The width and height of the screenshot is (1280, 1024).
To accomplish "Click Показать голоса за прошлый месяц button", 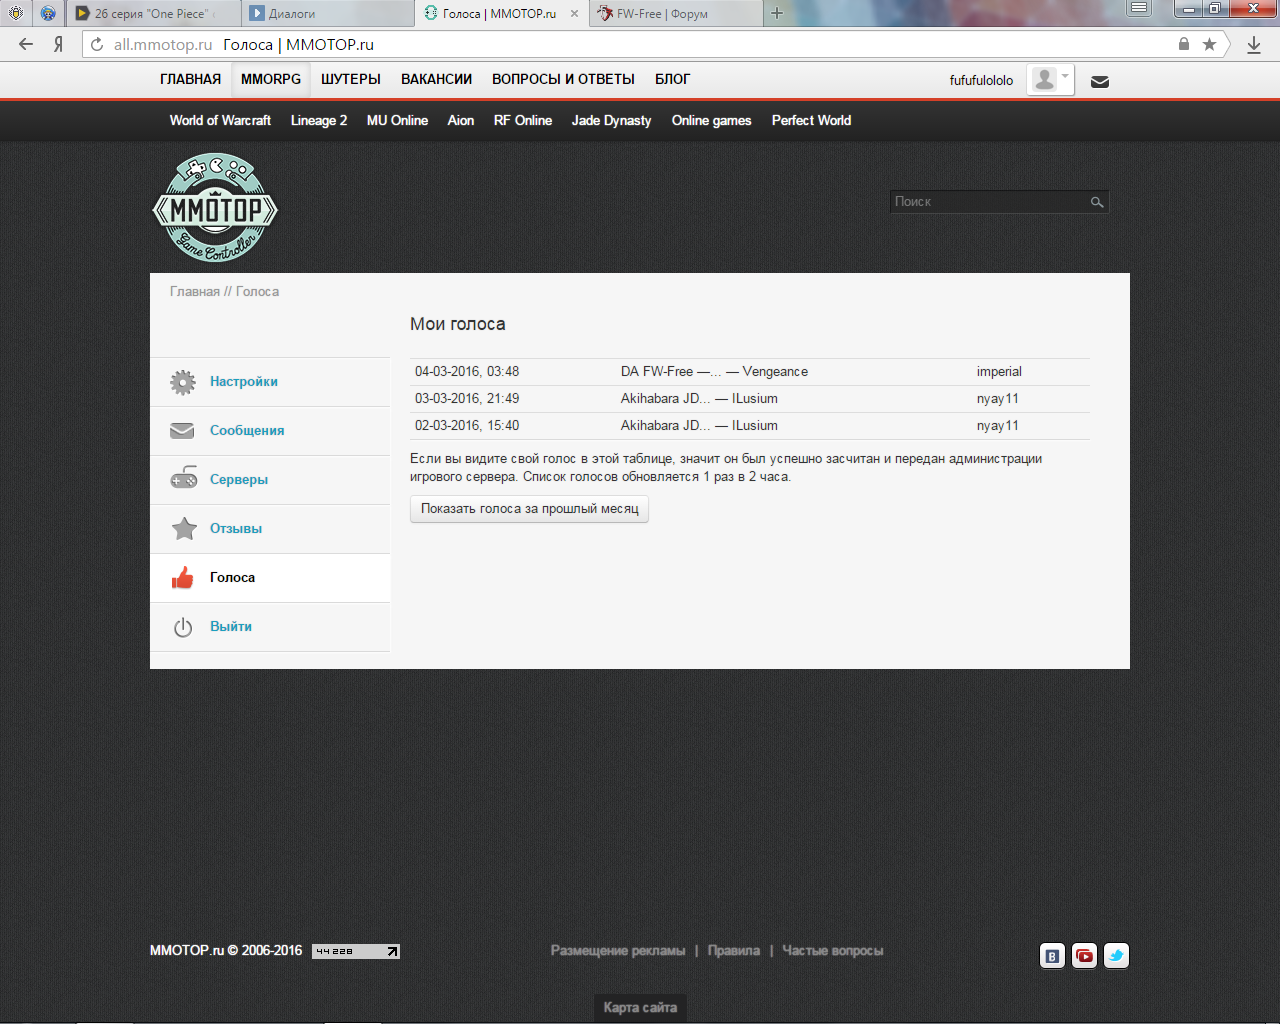I will (529, 509).
